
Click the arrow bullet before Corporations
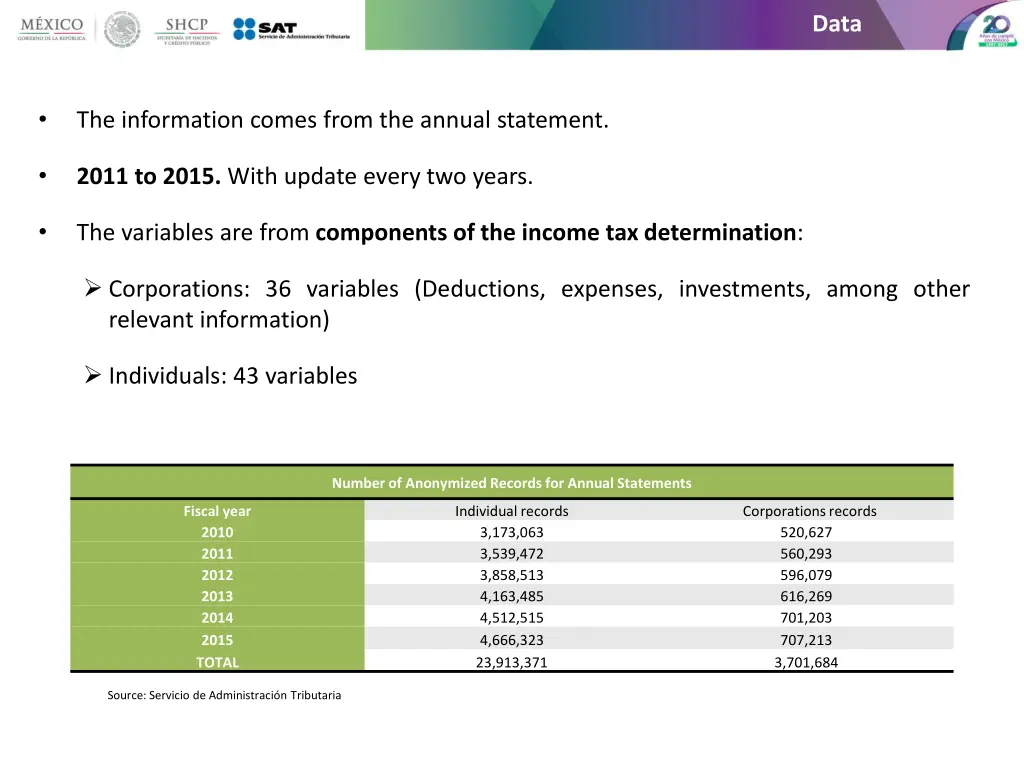tap(93, 287)
